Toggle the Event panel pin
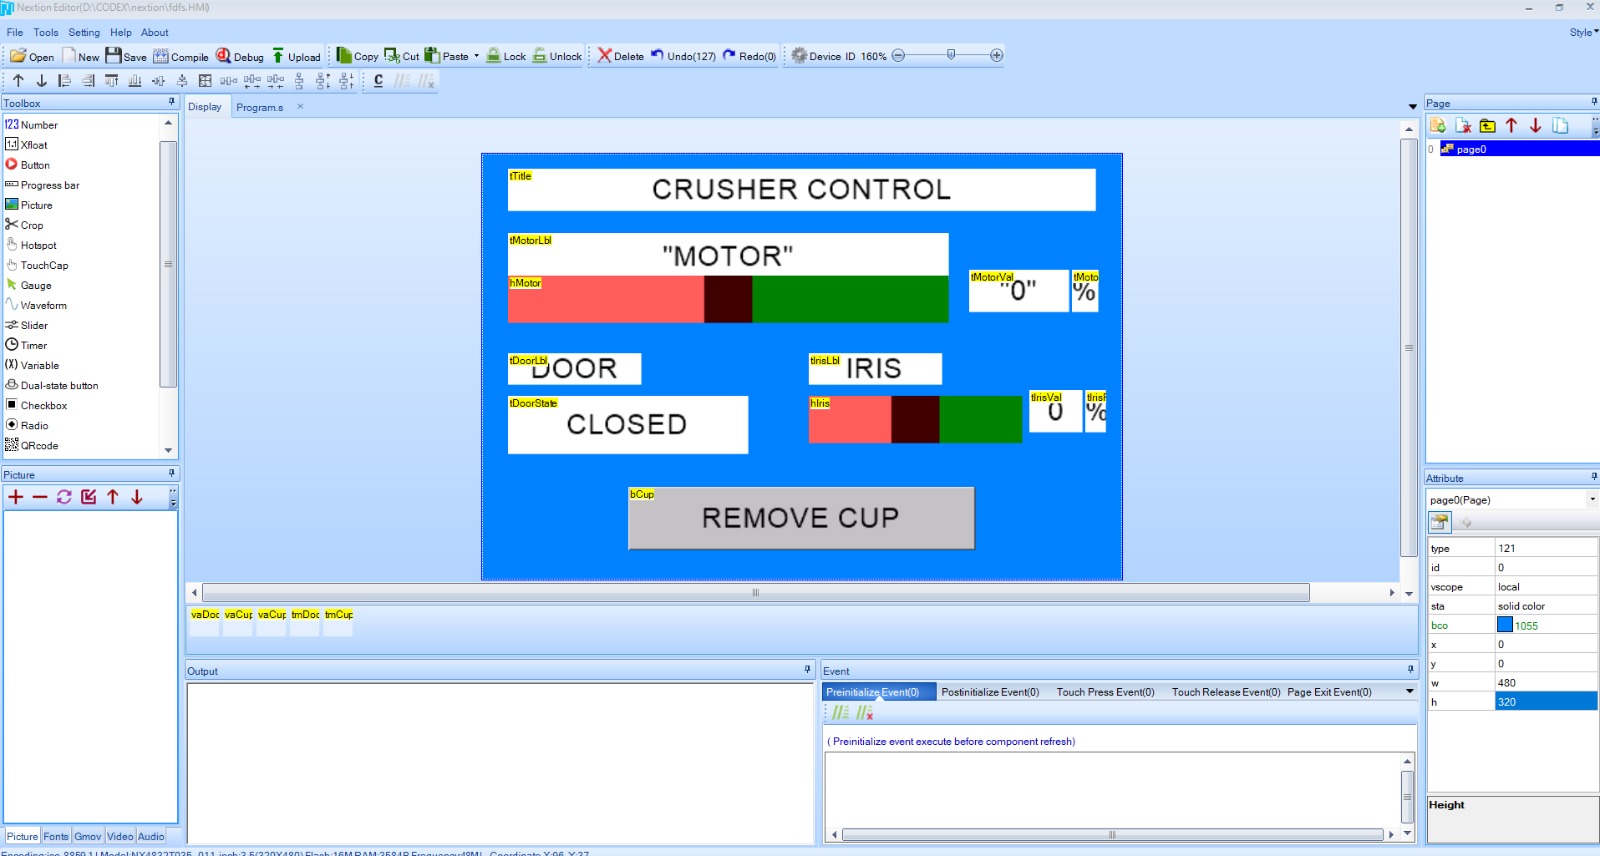Image resolution: width=1600 pixels, height=856 pixels. (1411, 670)
